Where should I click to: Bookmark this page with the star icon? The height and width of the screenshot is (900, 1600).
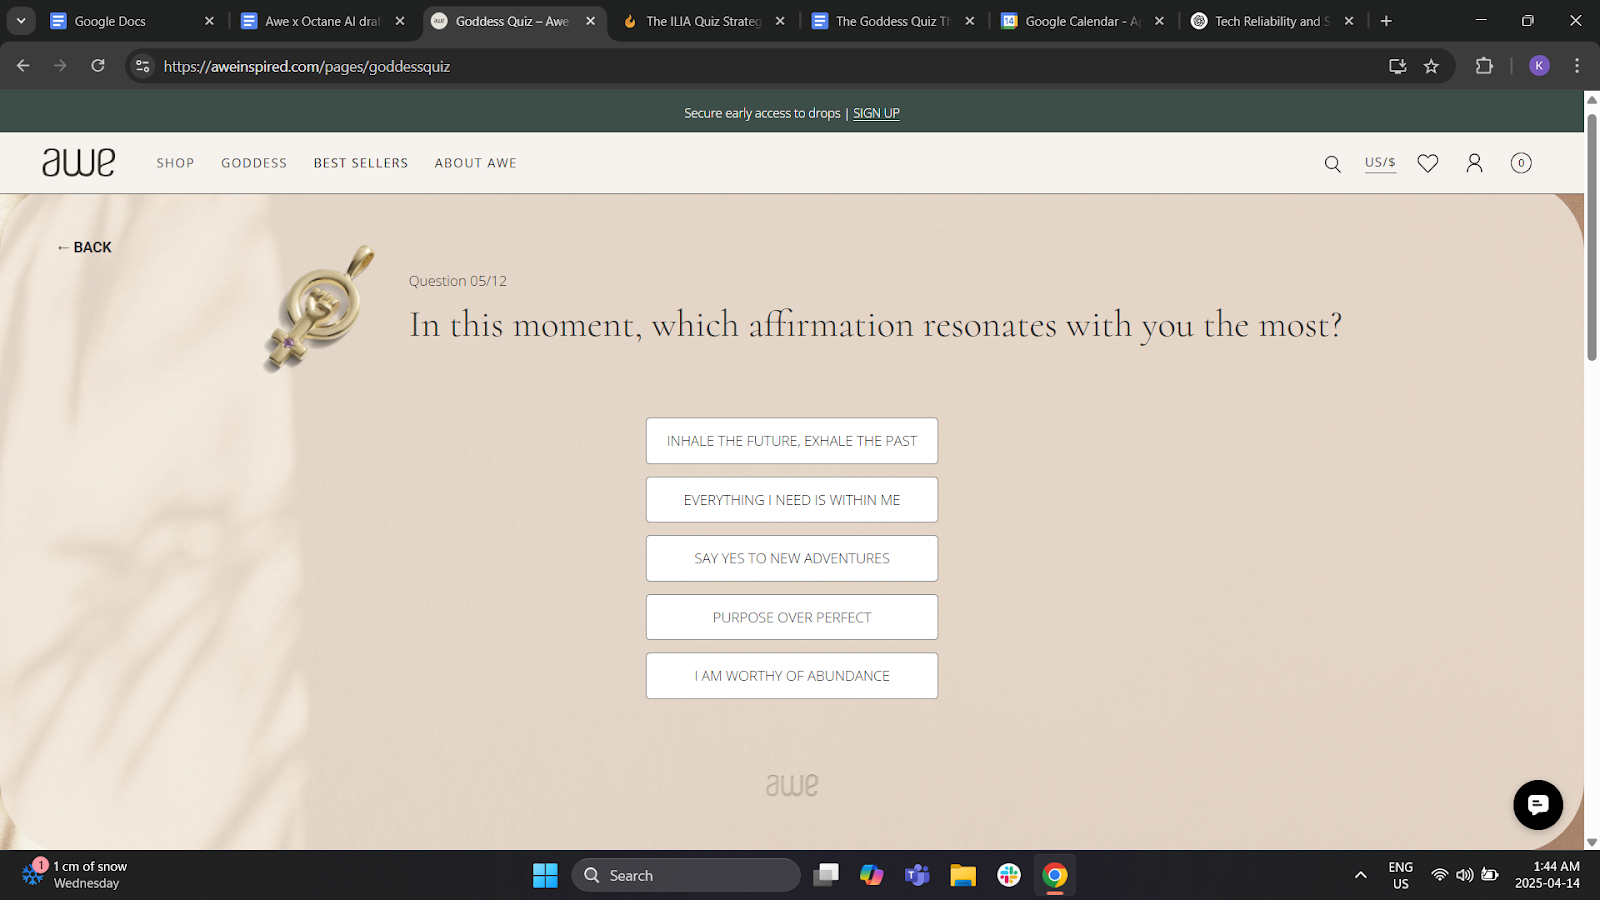[1431, 66]
